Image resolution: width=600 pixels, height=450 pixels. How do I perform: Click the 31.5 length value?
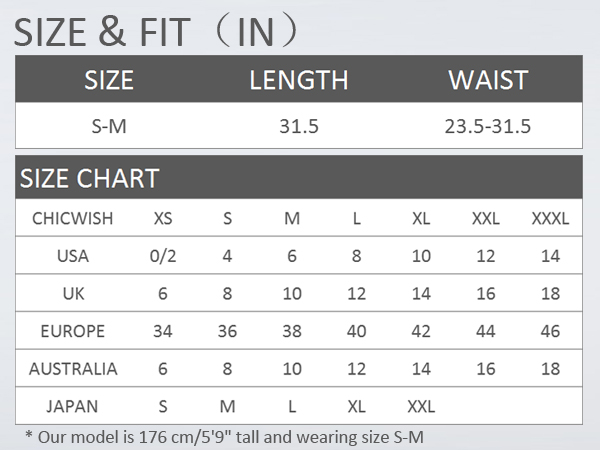tap(299, 126)
